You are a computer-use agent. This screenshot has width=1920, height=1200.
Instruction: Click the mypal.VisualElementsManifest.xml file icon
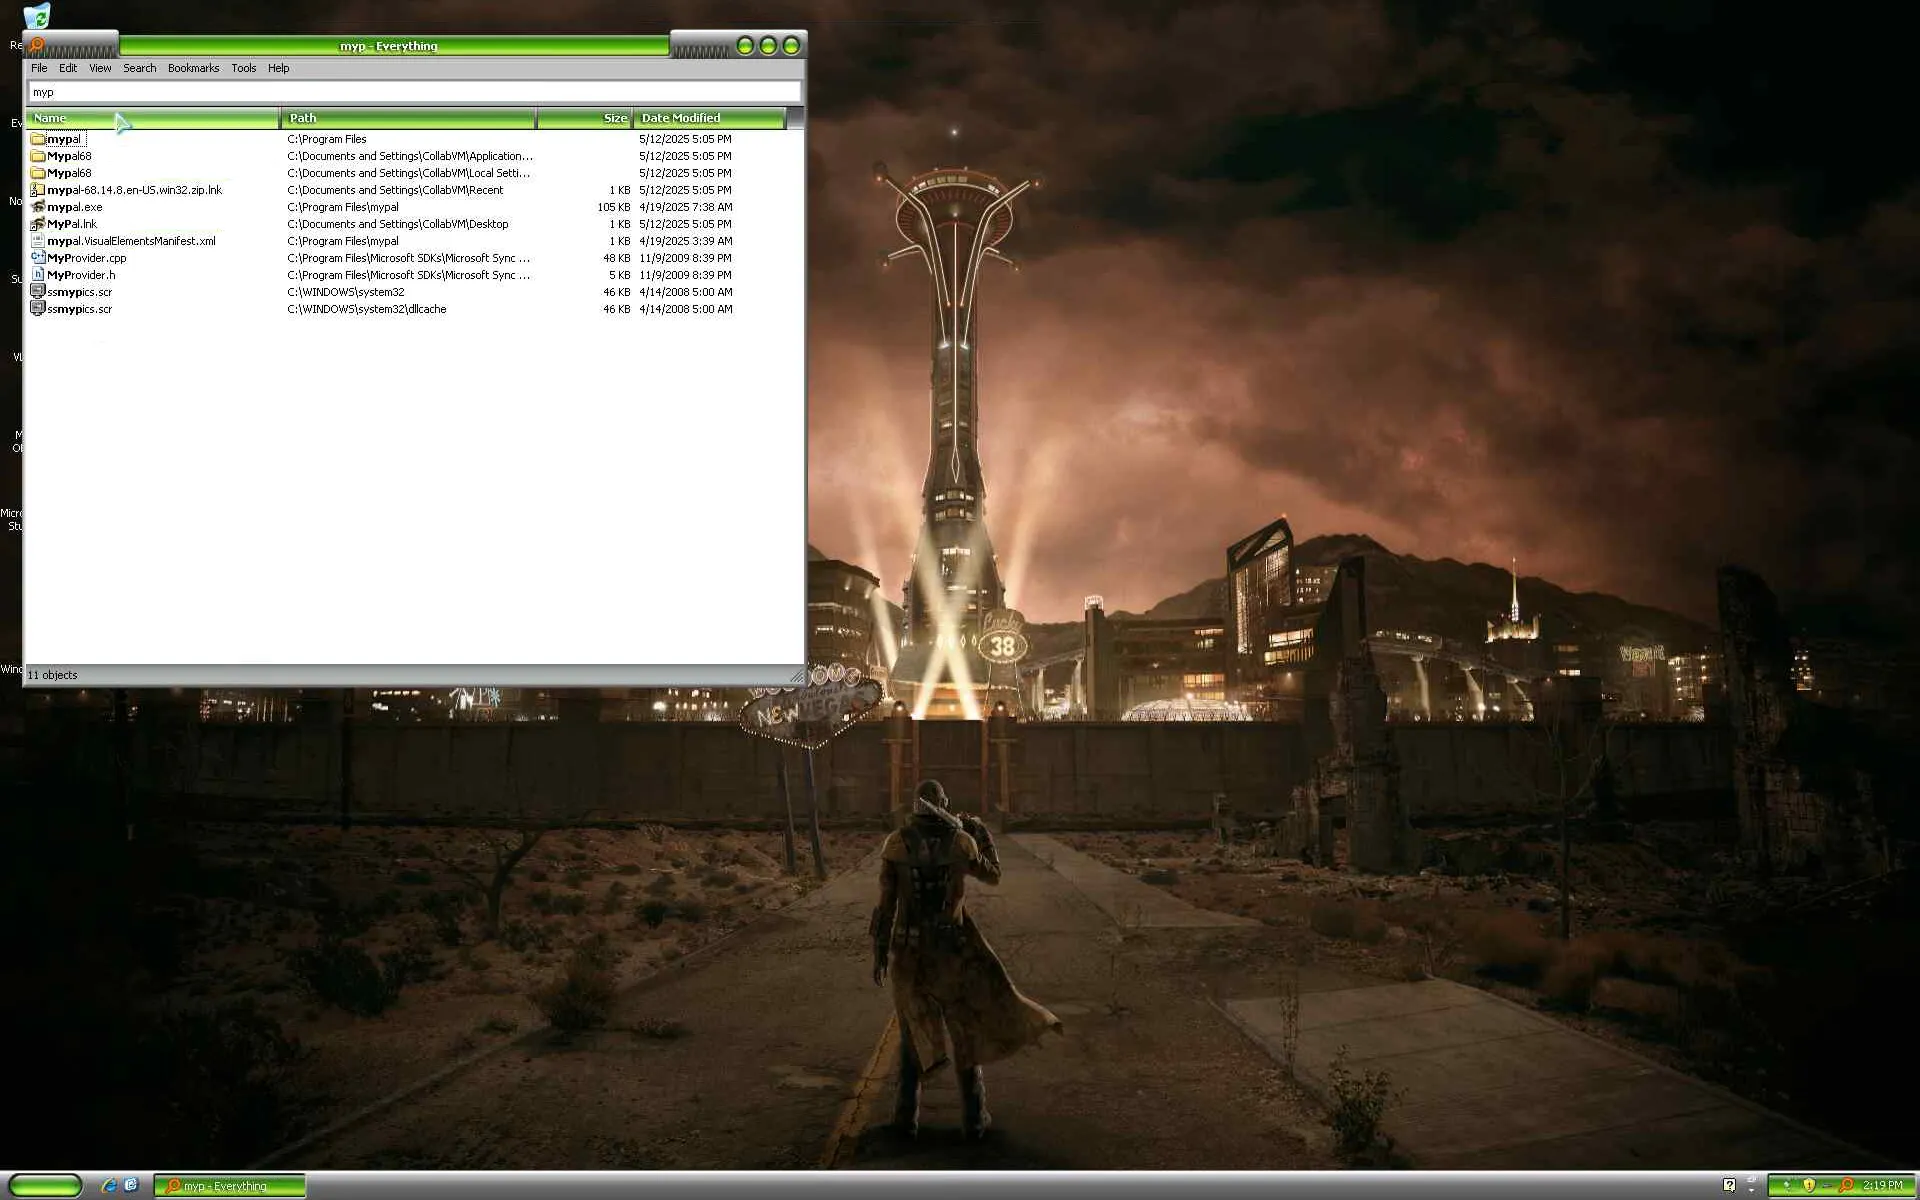[x=38, y=241]
